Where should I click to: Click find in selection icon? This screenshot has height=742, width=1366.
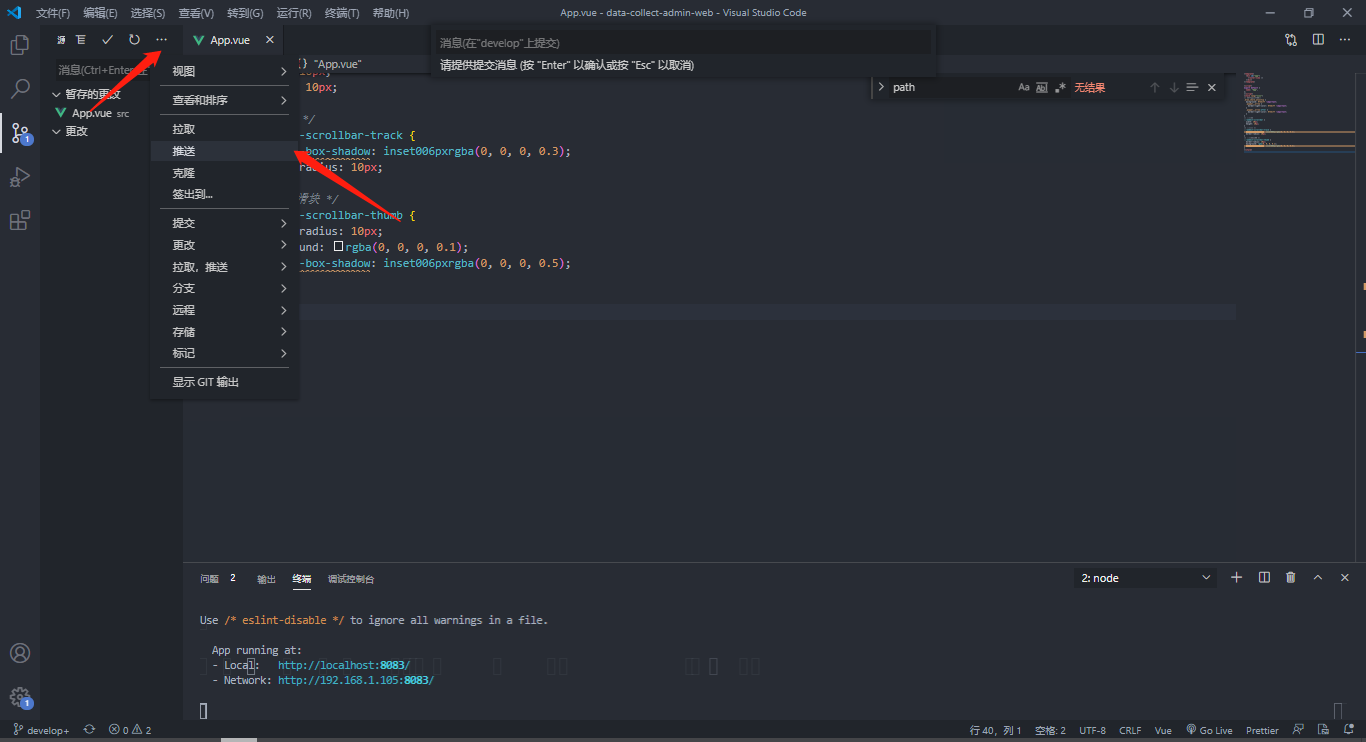pos(1192,88)
